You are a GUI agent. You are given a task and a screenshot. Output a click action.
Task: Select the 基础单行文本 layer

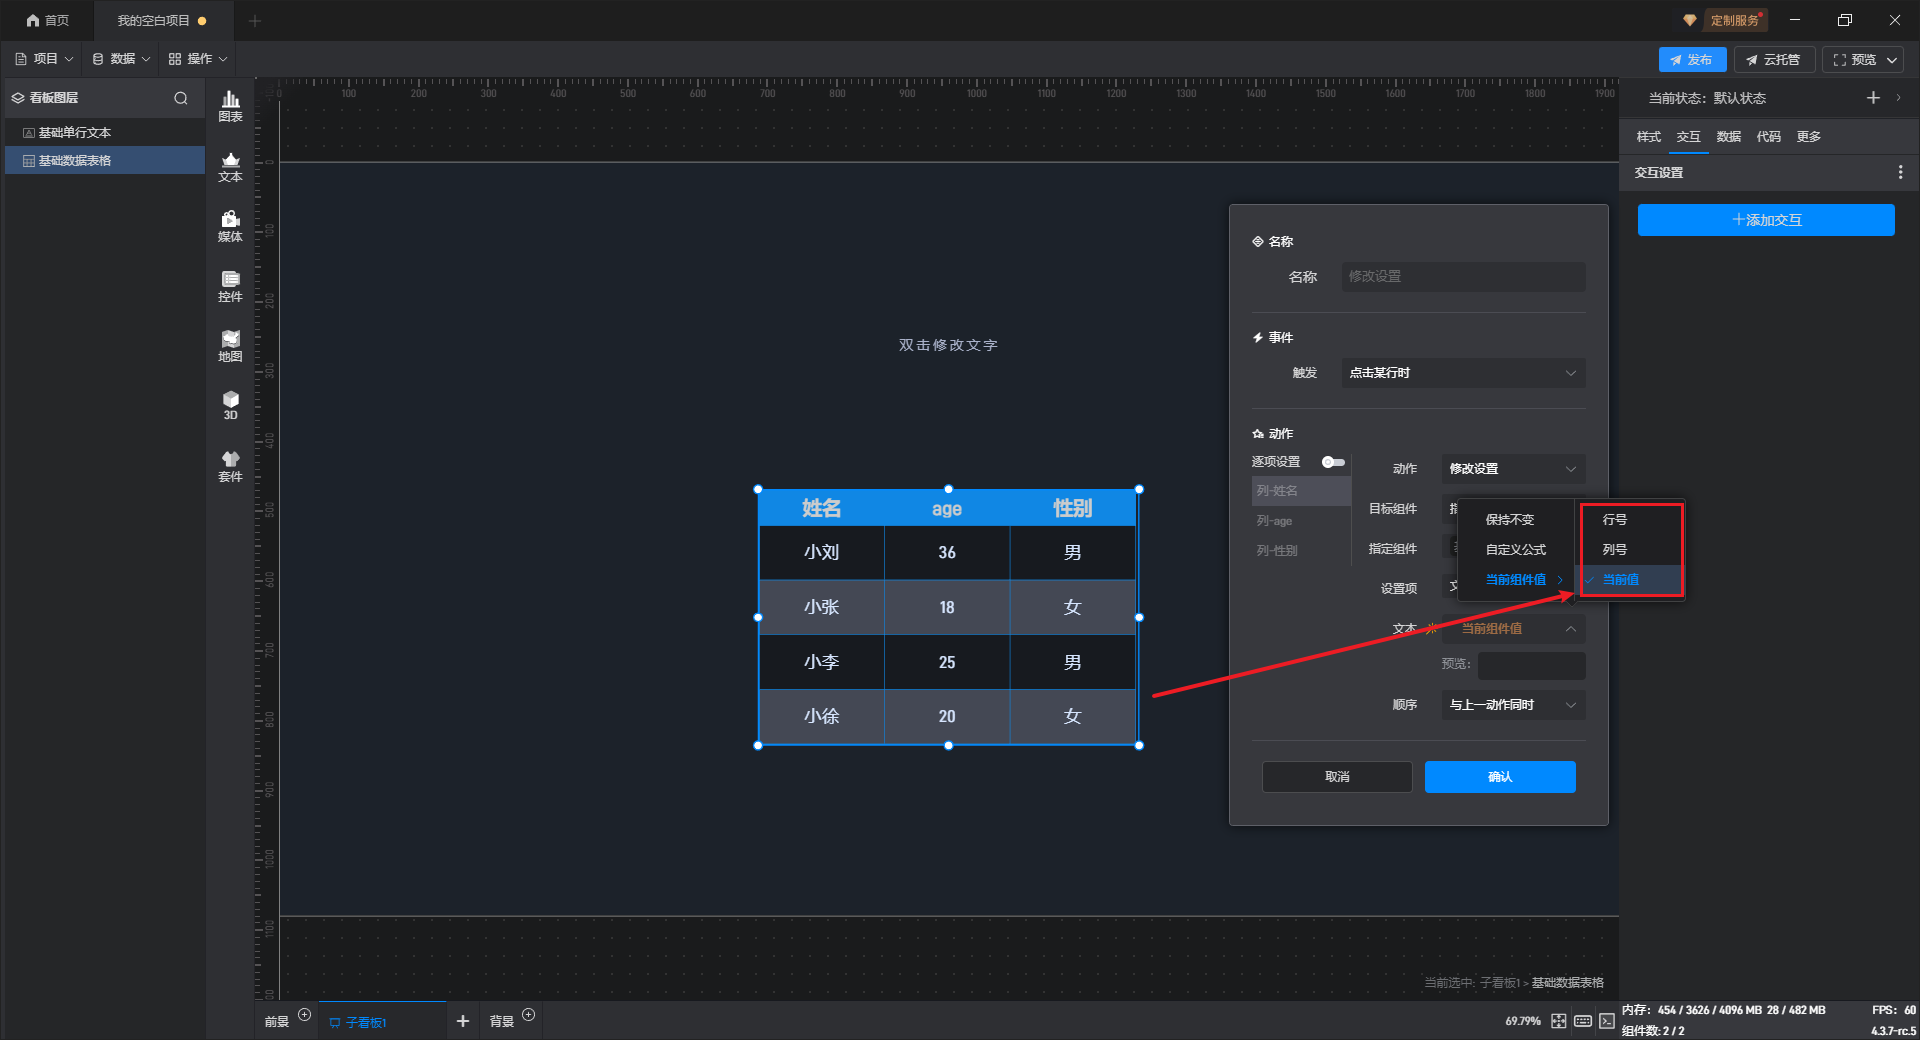(75, 133)
